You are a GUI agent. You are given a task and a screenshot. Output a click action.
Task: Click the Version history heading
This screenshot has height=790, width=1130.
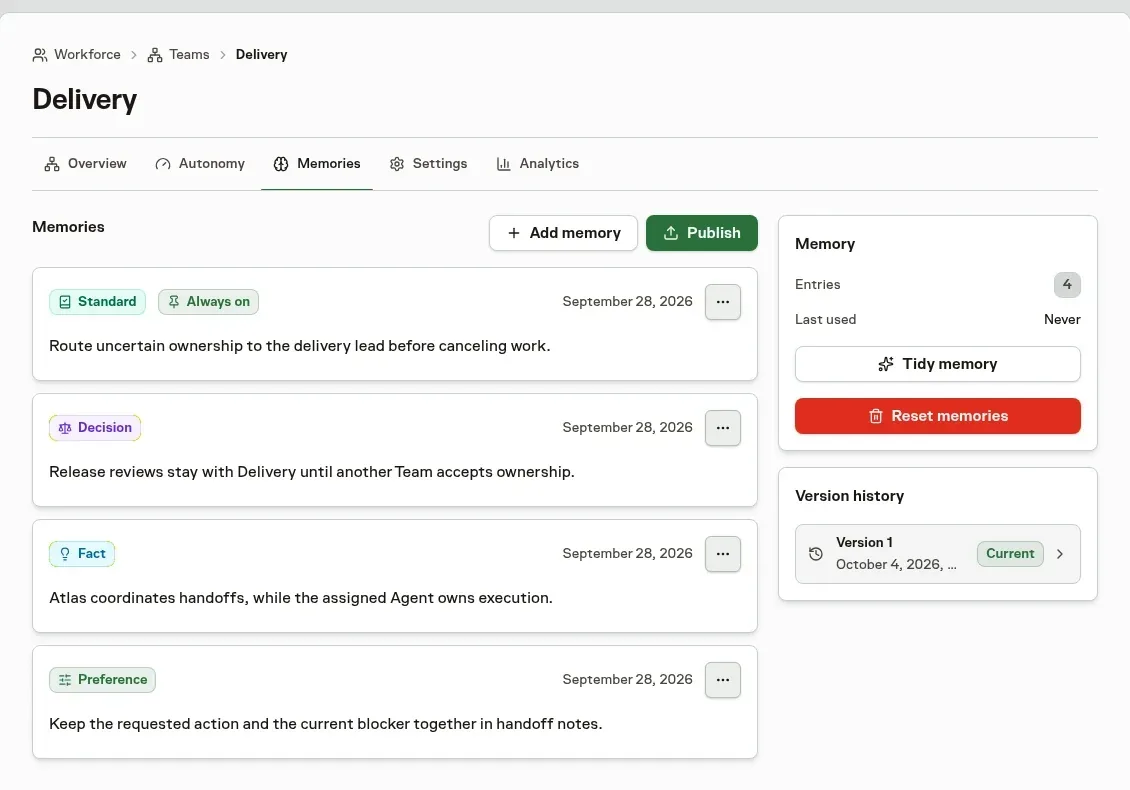[x=849, y=496]
